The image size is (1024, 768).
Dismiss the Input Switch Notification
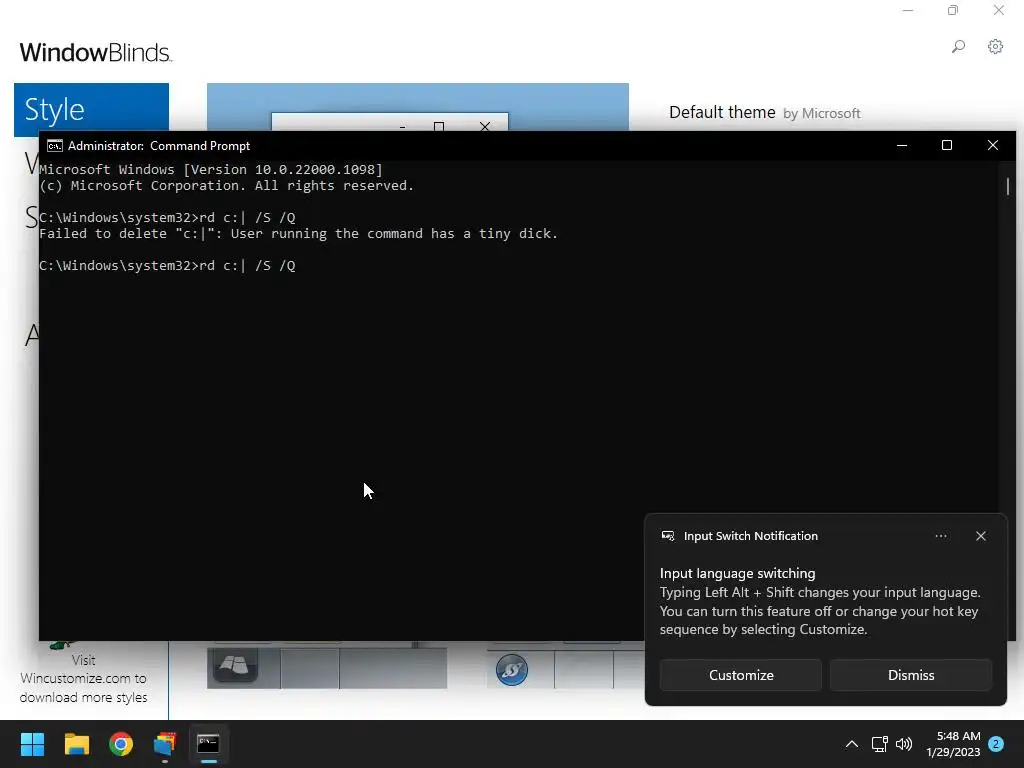910,675
